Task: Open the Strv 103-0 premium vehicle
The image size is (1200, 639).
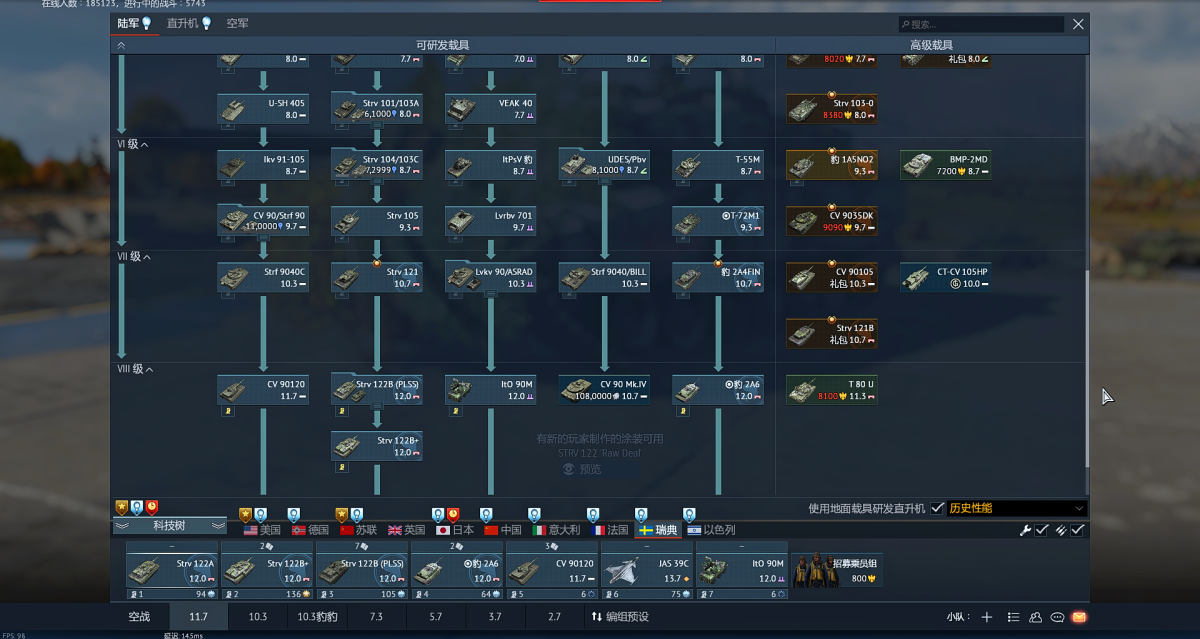Action: click(x=832, y=108)
